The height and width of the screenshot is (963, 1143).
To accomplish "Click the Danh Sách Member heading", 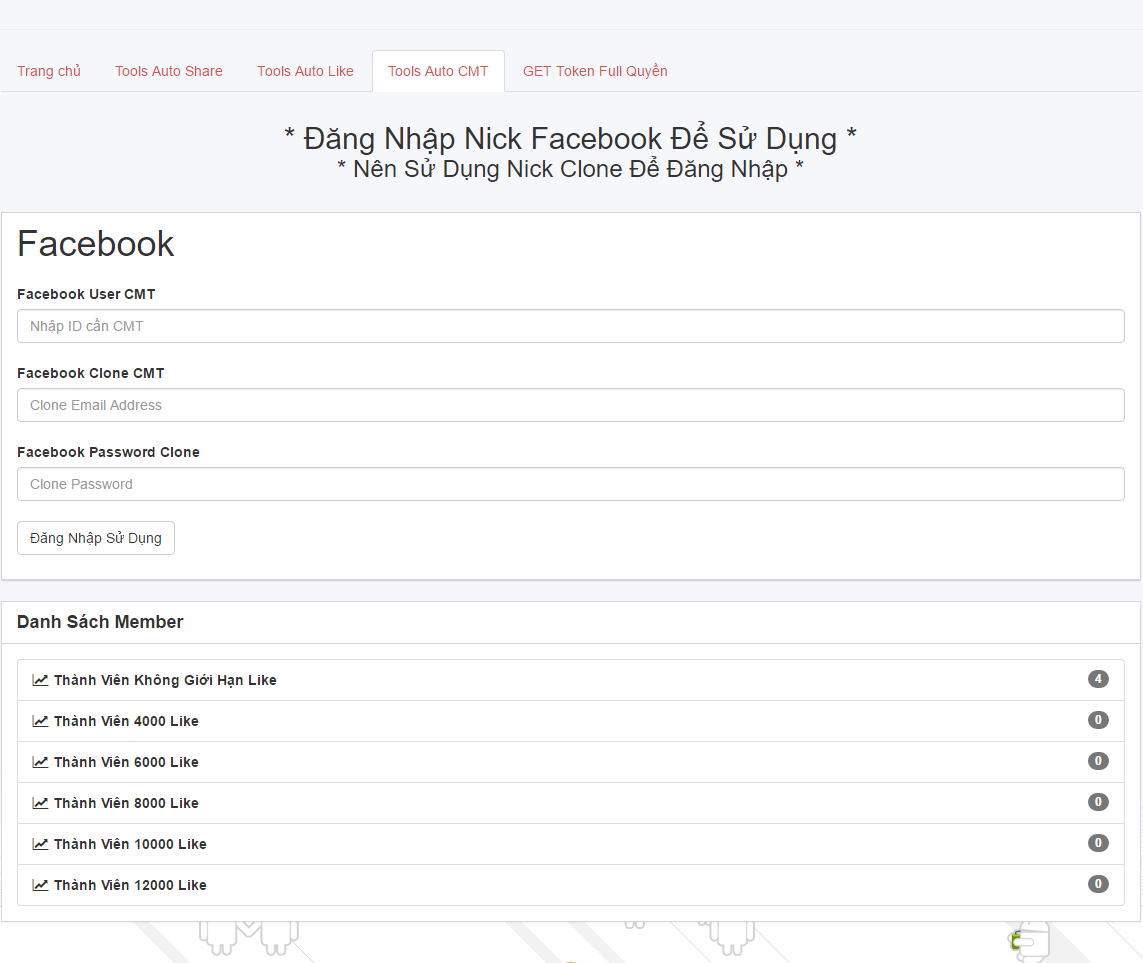I will tap(100, 622).
